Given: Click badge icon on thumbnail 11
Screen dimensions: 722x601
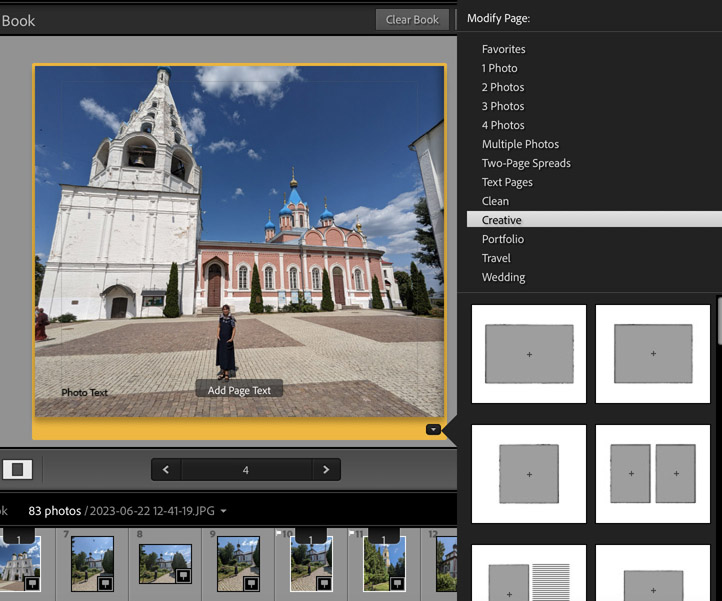Looking at the screenshot, I should 397,583.
